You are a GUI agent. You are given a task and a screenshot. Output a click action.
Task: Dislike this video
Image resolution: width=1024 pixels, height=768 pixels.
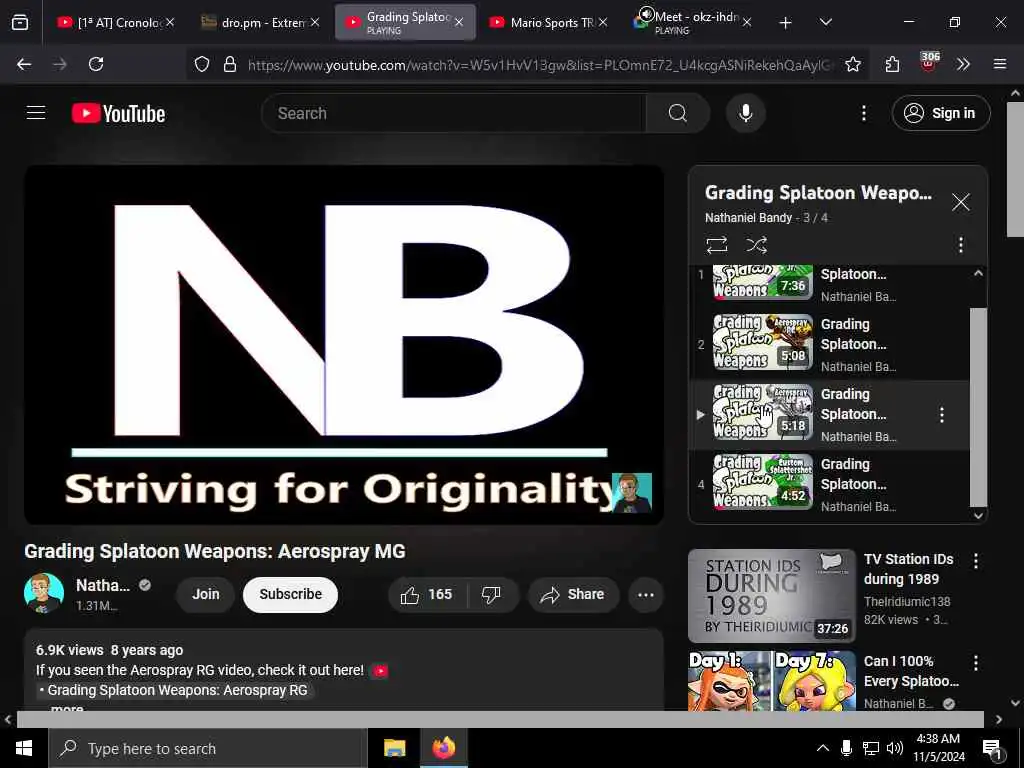pos(491,594)
